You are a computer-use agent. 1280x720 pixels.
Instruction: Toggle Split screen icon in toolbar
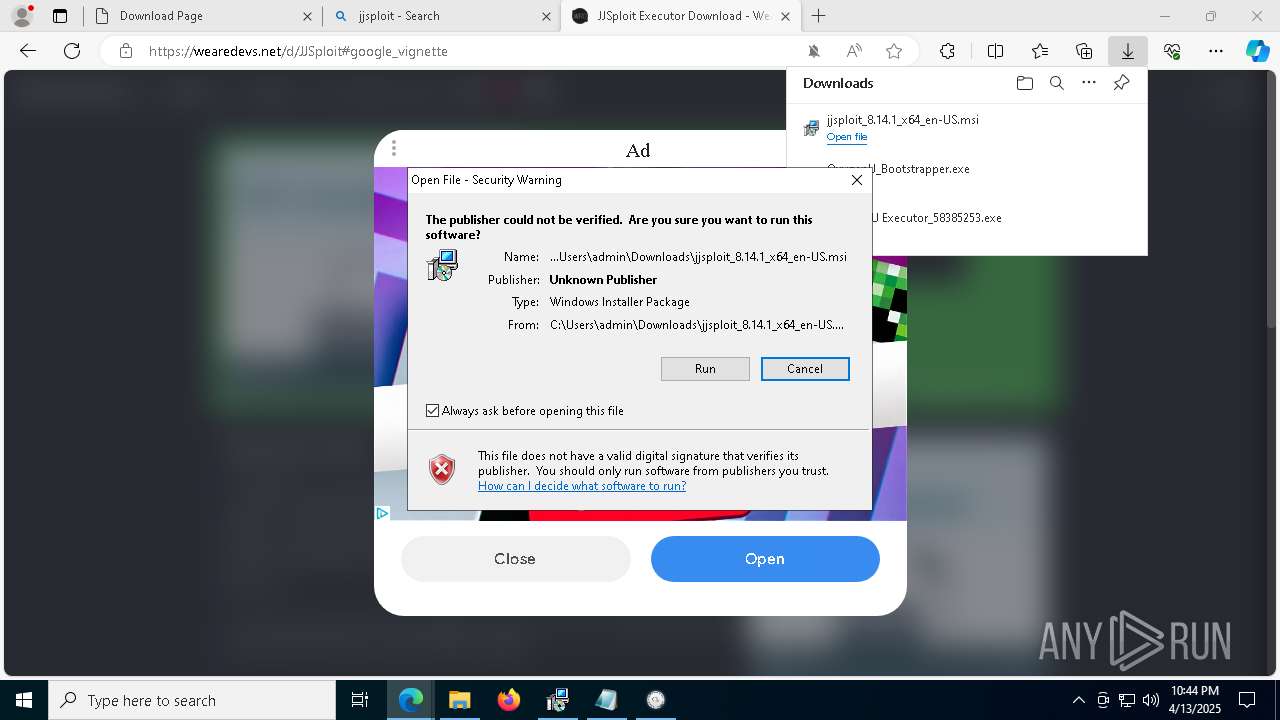pyautogui.click(x=995, y=51)
